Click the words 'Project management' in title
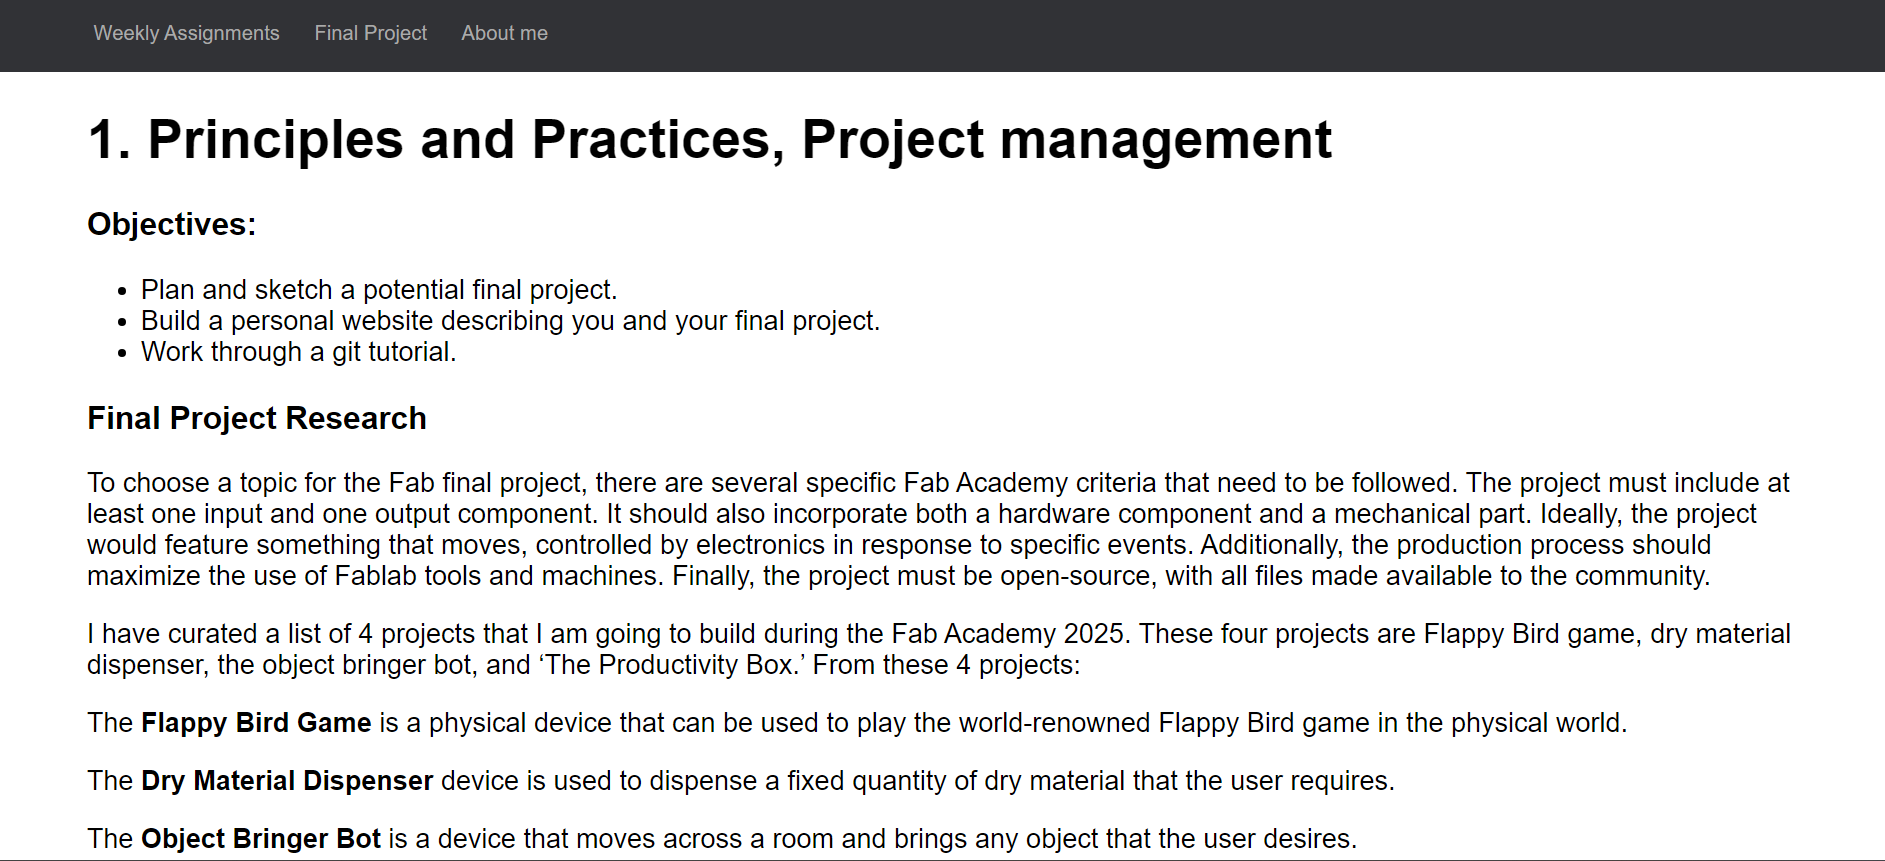The image size is (1885, 861). [1066, 139]
